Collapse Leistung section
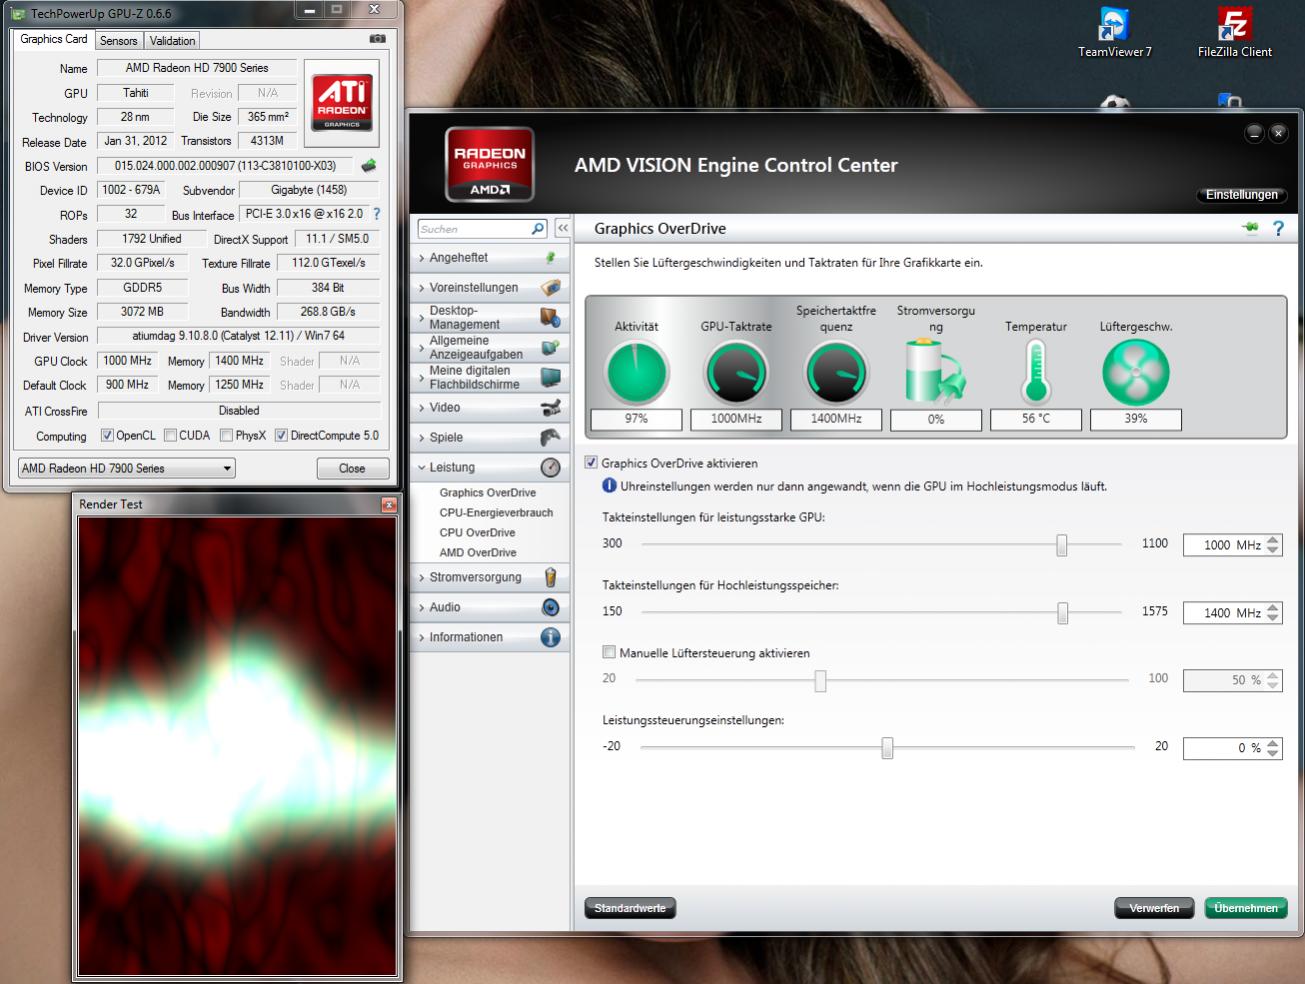Viewport: 1305px width, 984px height. tap(488, 467)
